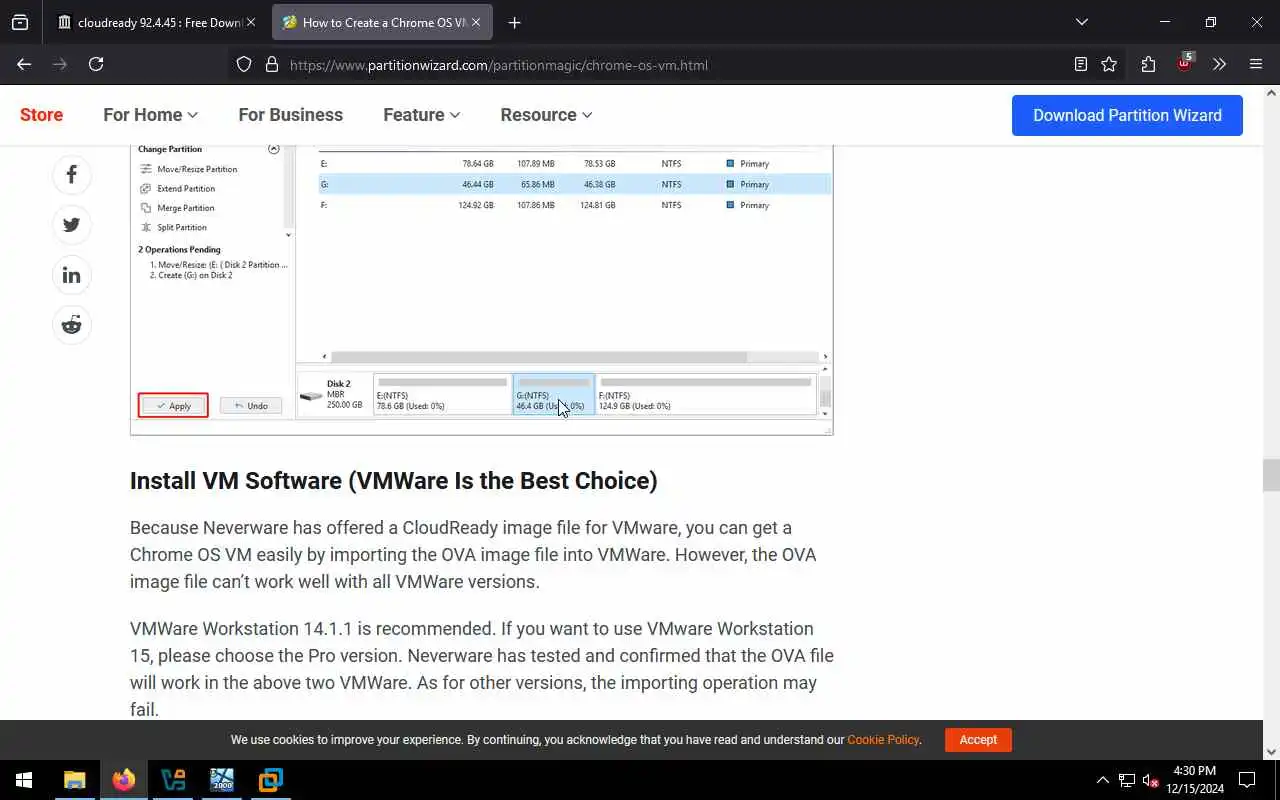
Task: Expand the Feature menu
Action: (x=421, y=115)
